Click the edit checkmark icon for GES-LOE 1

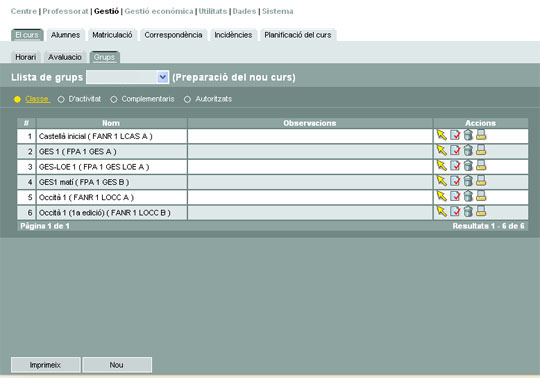point(455,166)
